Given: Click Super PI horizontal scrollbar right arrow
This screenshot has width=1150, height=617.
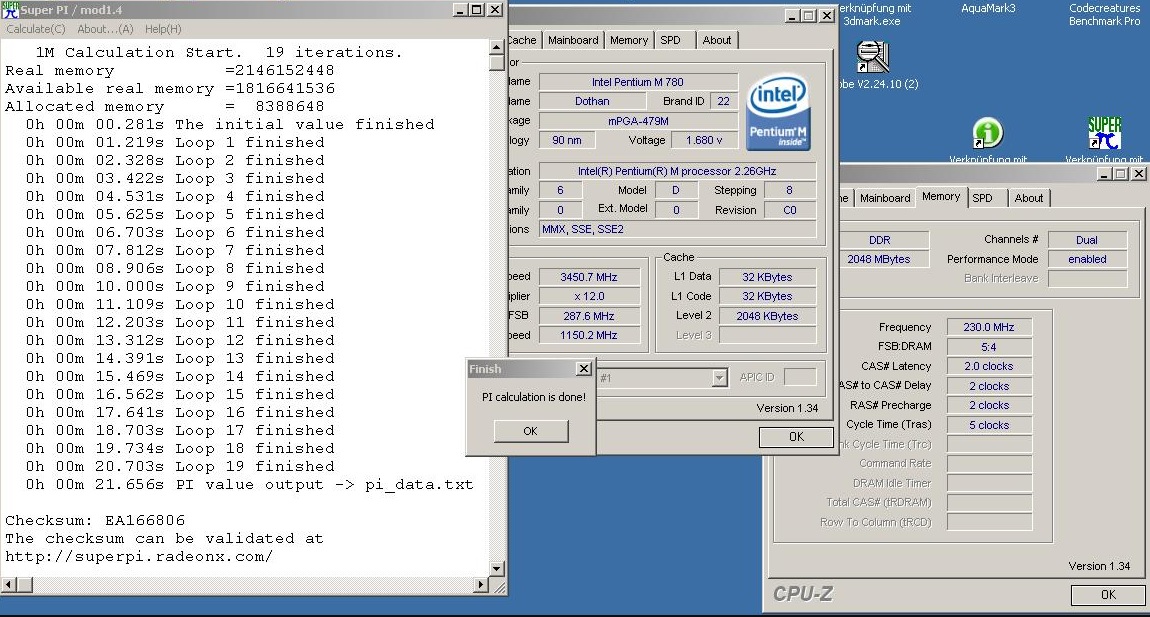Looking at the screenshot, I should (x=481, y=585).
